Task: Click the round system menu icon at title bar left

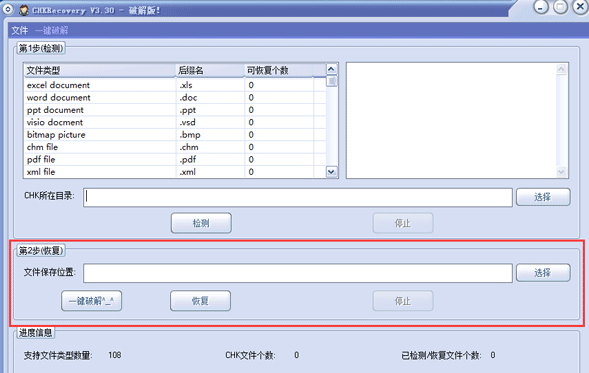Action: (8, 9)
